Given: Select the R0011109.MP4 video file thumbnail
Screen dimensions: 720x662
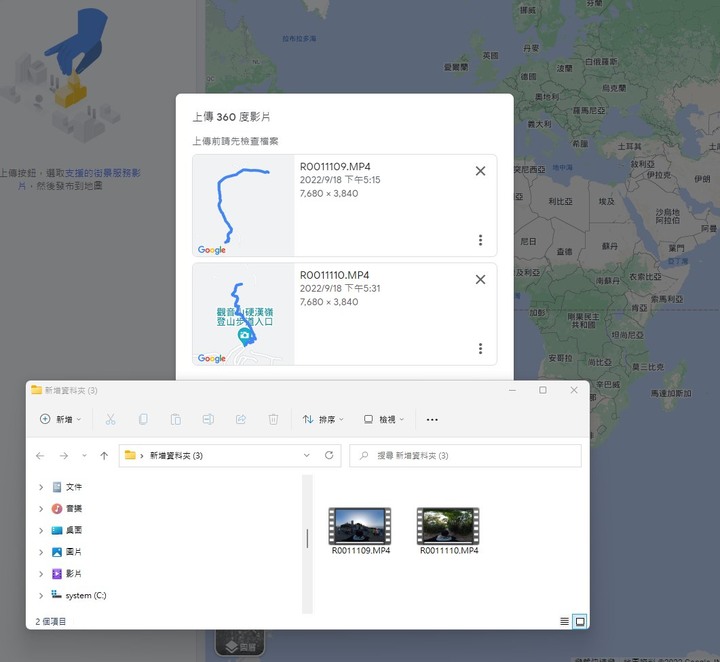Looking at the screenshot, I should click(x=360, y=526).
